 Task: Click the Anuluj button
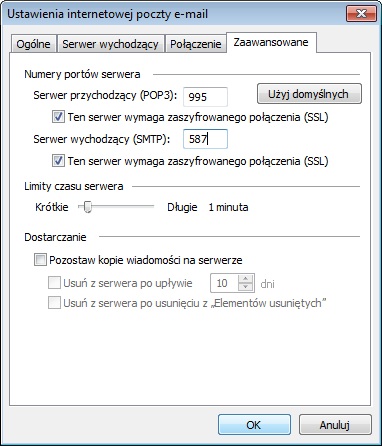click(x=335, y=425)
